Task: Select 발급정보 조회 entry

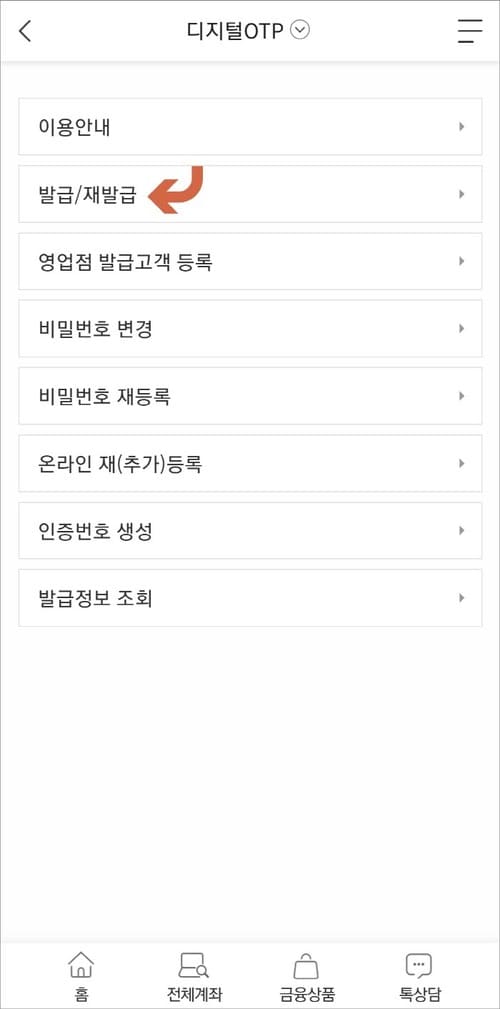Action: coord(250,598)
